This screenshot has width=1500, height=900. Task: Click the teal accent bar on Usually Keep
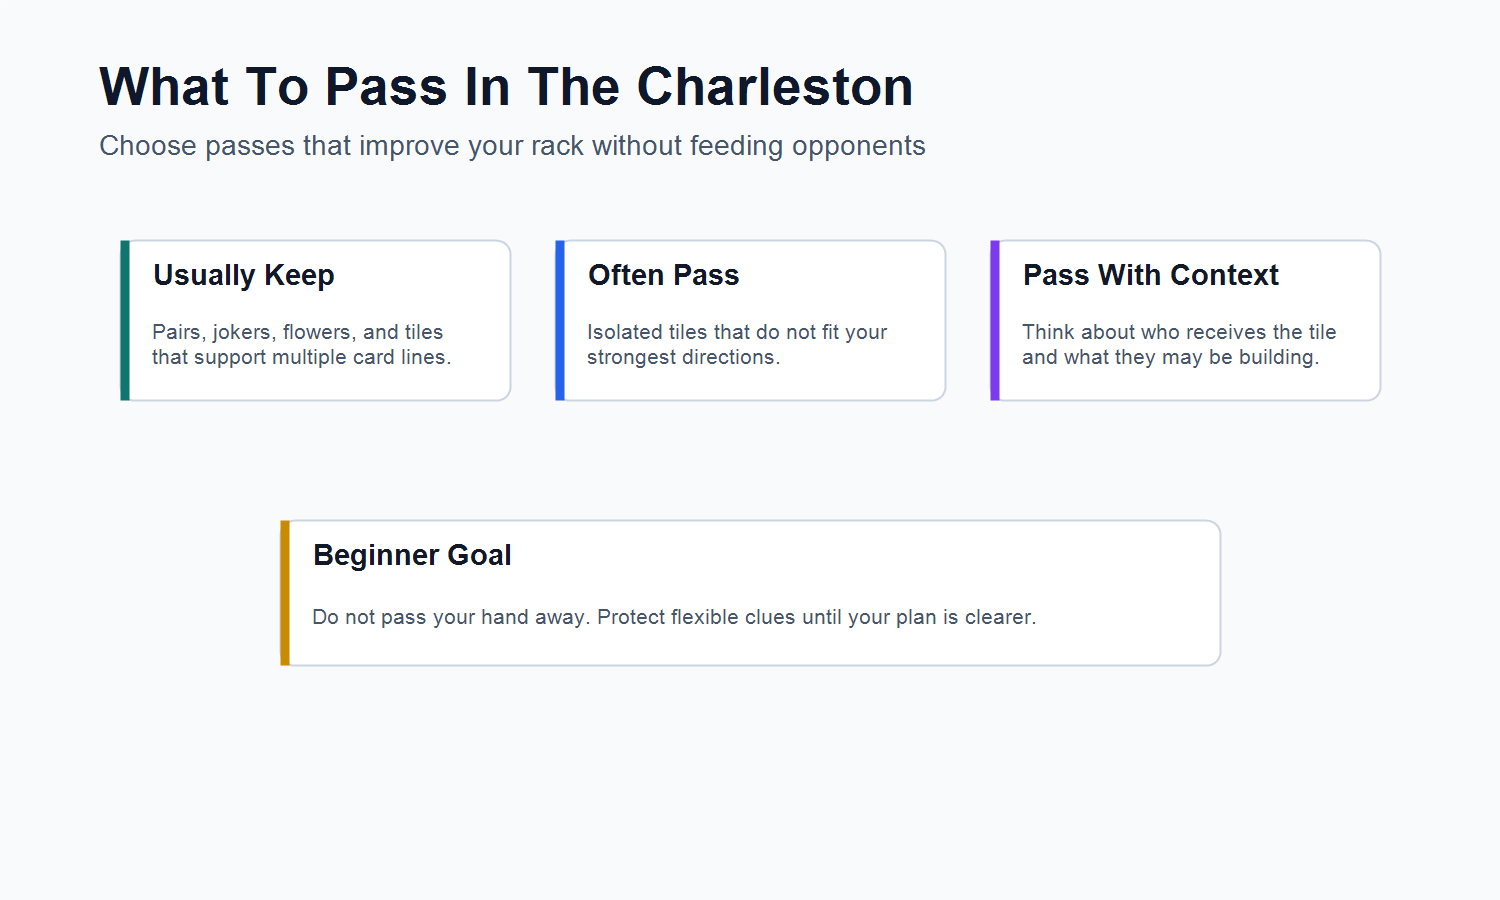(125, 320)
